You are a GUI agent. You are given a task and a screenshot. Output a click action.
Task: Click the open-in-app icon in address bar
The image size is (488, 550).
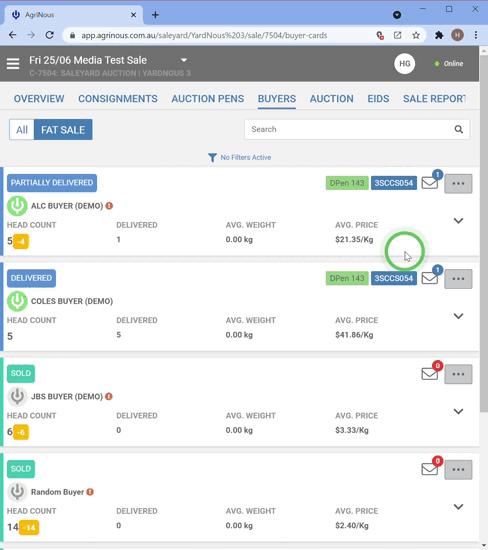pyautogui.click(x=397, y=35)
